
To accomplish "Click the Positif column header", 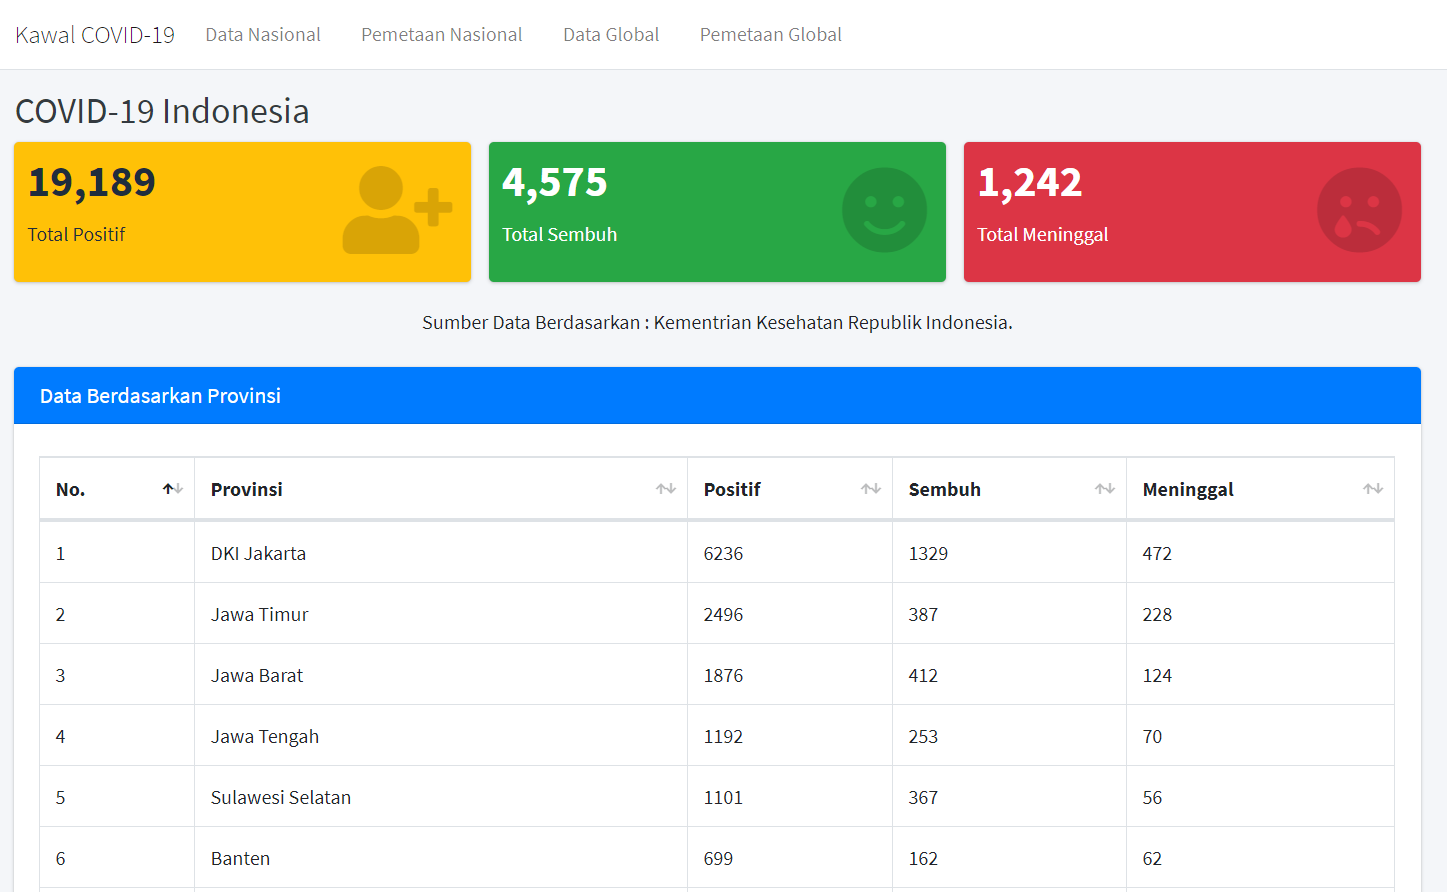I will 790,489.
